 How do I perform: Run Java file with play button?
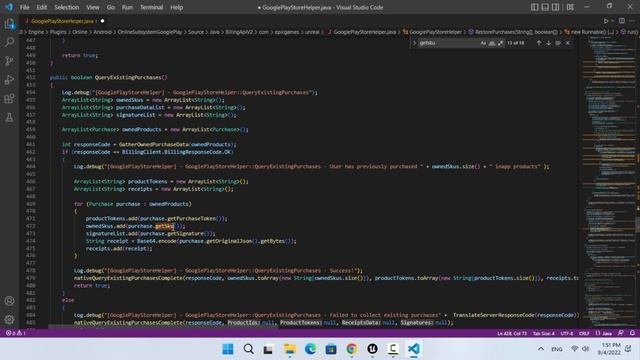click(x=606, y=21)
